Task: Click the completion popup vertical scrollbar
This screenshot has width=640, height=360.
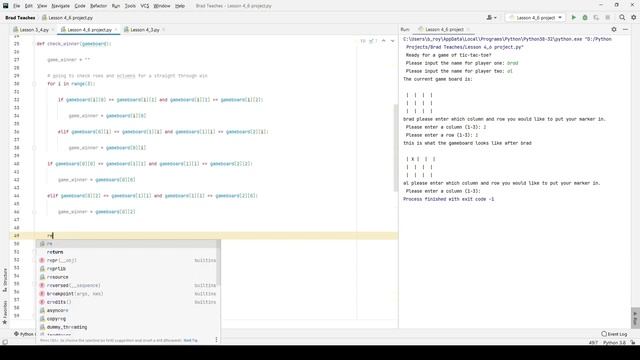Action: tap(218, 263)
